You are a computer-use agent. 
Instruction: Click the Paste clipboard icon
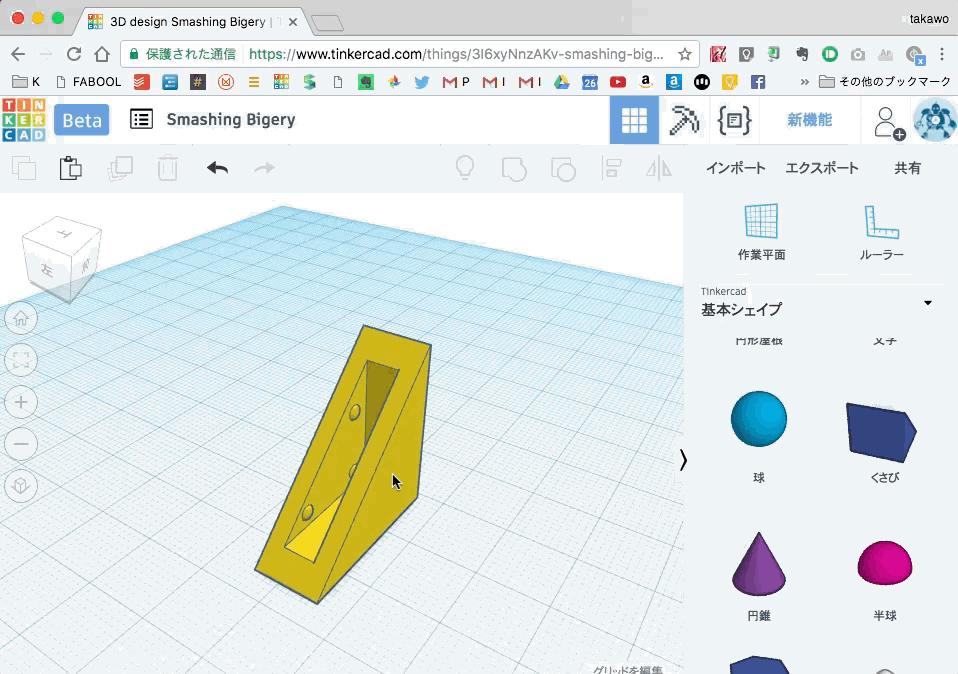(x=70, y=168)
